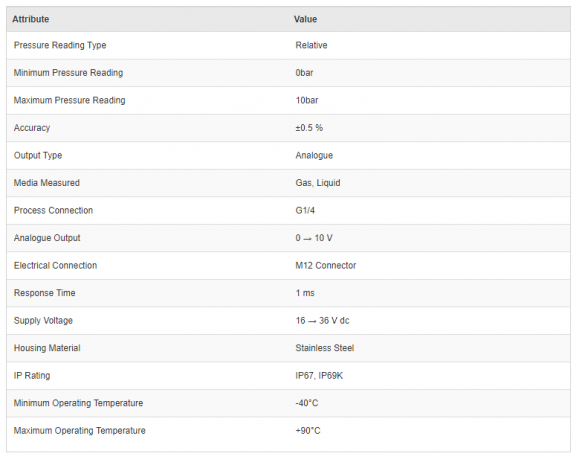Click the Stainless Steel housing value

point(324,348)
